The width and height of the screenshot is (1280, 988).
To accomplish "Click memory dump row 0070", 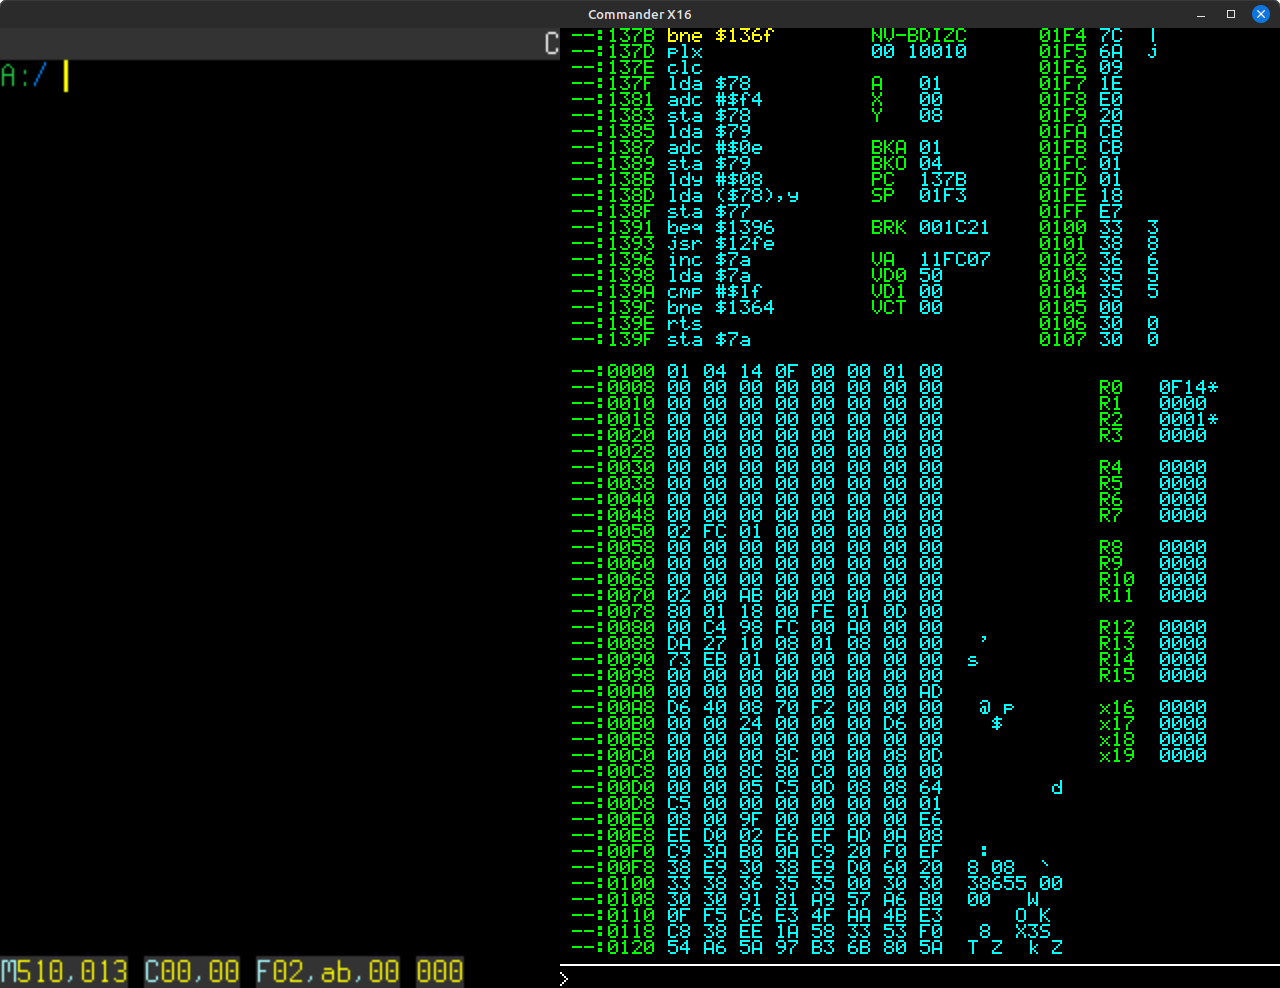I will pos(757,596).
